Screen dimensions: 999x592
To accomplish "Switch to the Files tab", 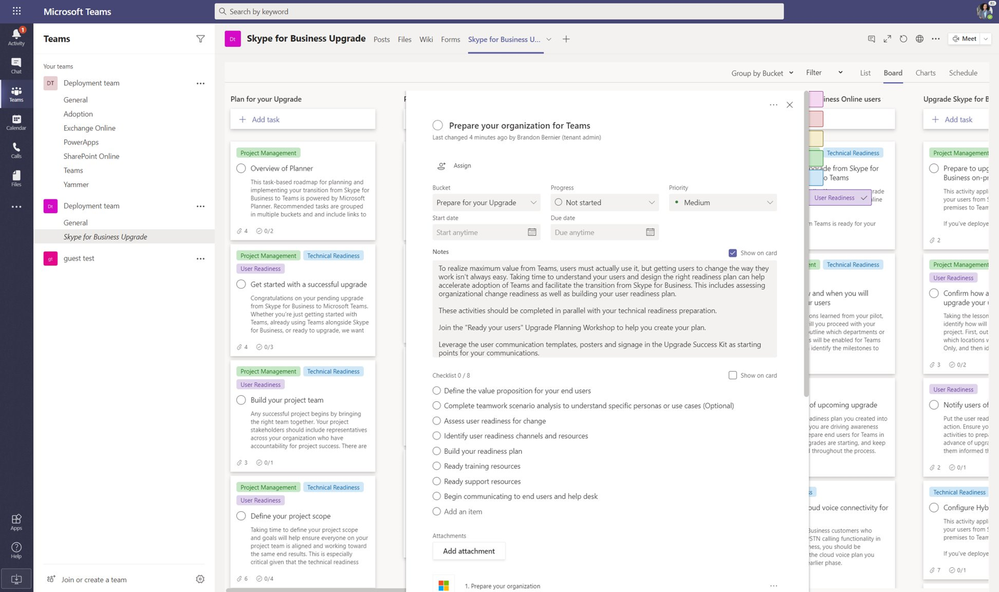I will (x=405, y=40).
